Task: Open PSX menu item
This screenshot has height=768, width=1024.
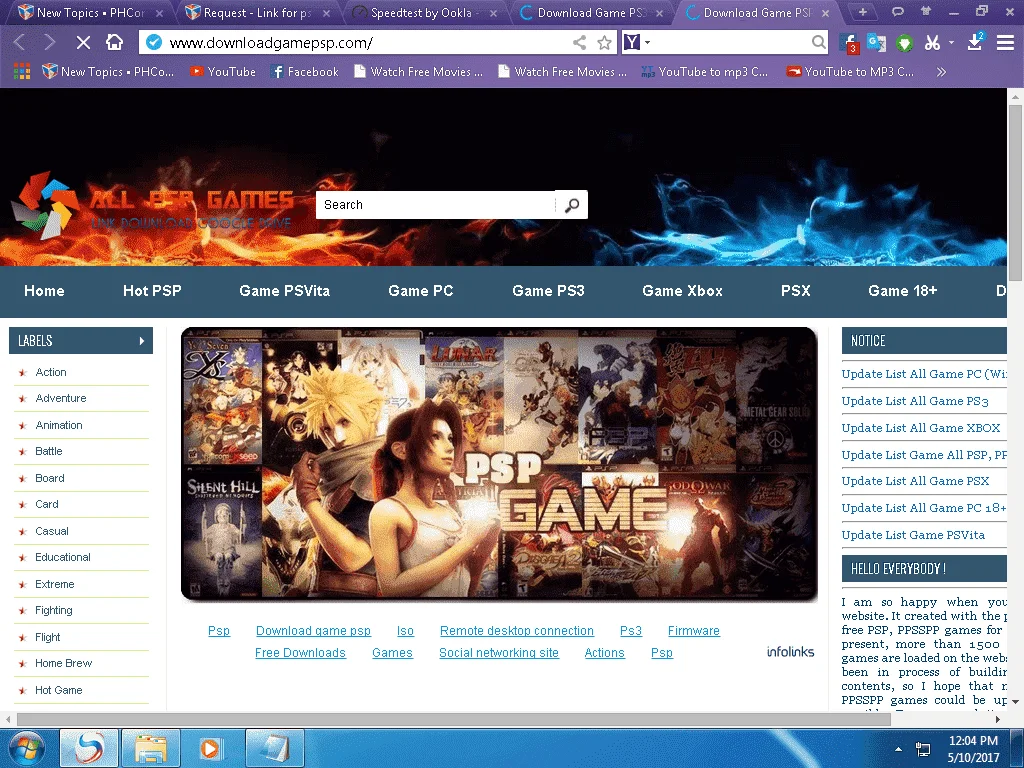Action: pos(795,291)
